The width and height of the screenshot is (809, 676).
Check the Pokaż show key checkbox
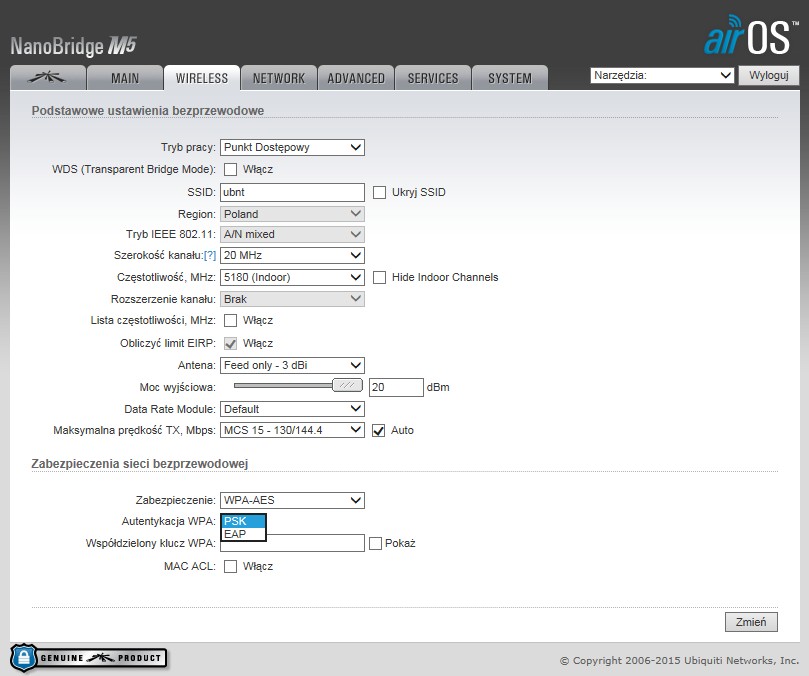pyautogui.click(x=376, y=543)
